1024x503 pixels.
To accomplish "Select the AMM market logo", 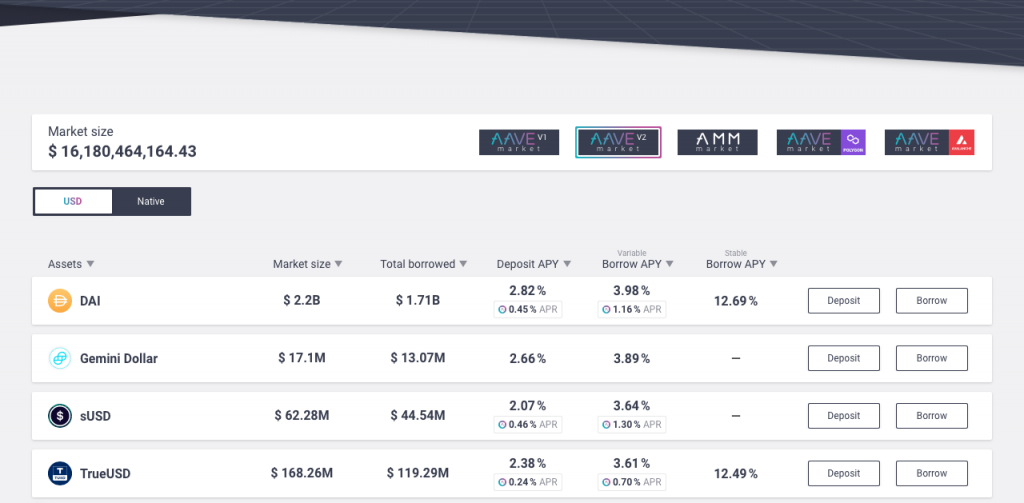I will pyautogui.click(x=717, y=142).
